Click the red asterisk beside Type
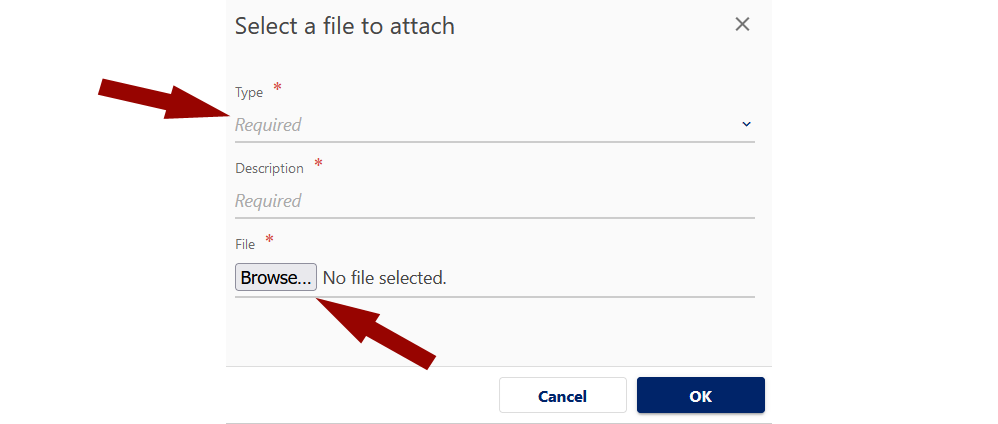This screenshot has width=998, height=424. click(277, 89)
